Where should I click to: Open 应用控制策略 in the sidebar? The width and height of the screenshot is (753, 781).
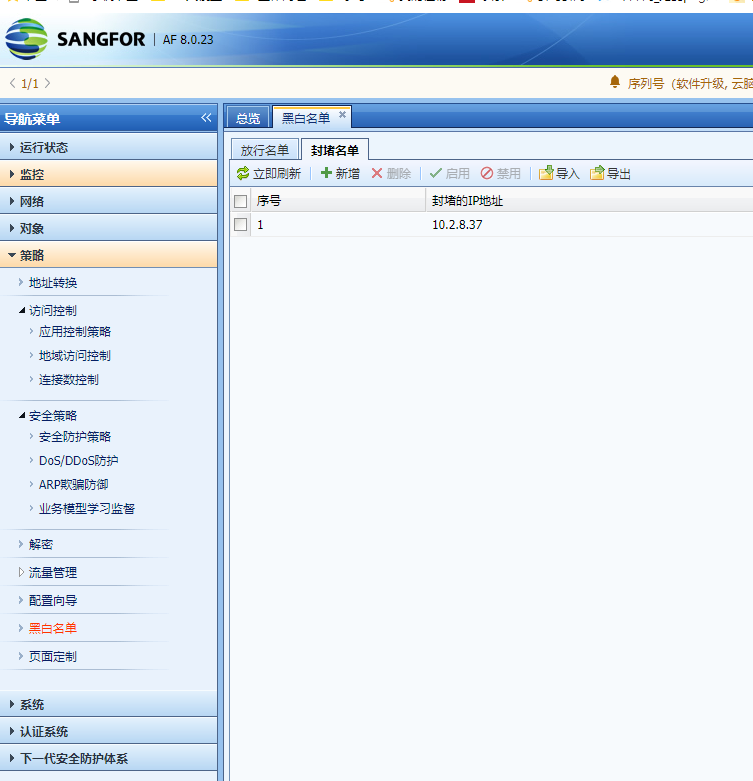point(75,331)
